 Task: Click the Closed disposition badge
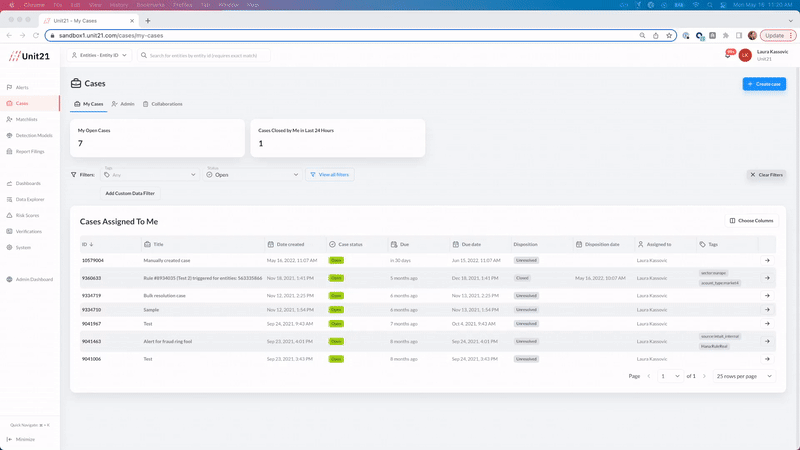522,278
